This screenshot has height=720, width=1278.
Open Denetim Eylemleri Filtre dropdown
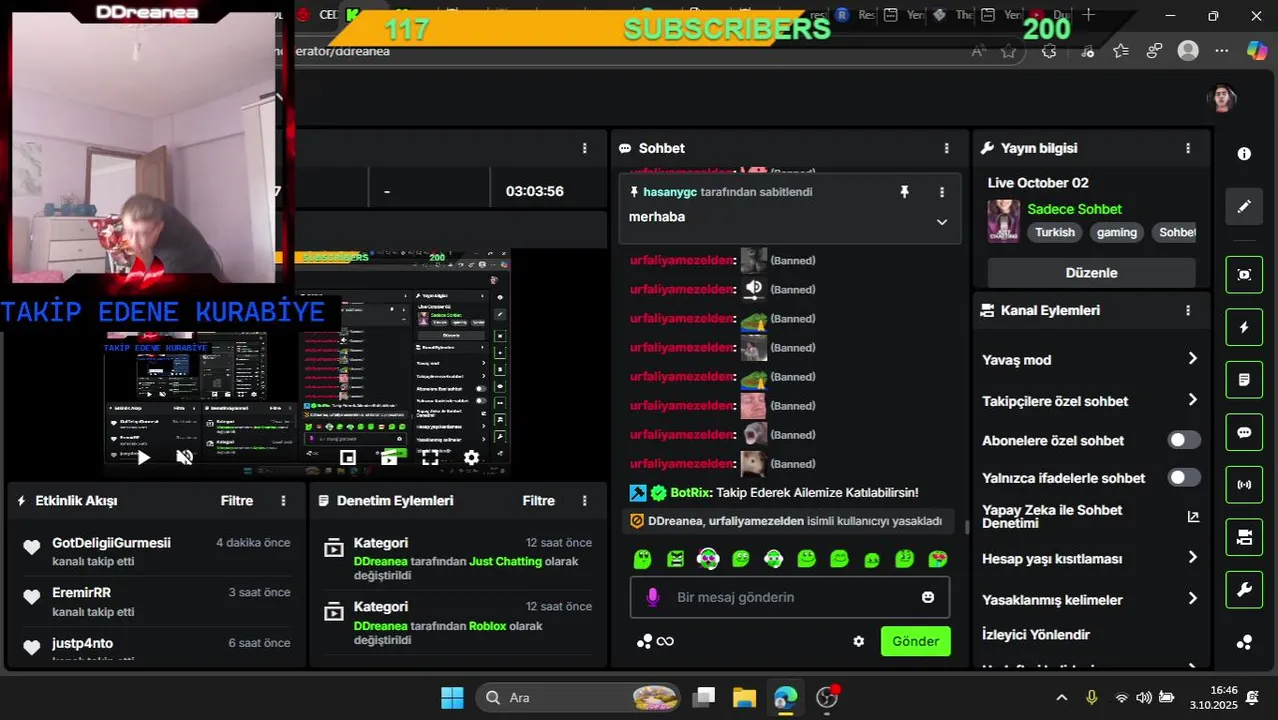[539, 501]
